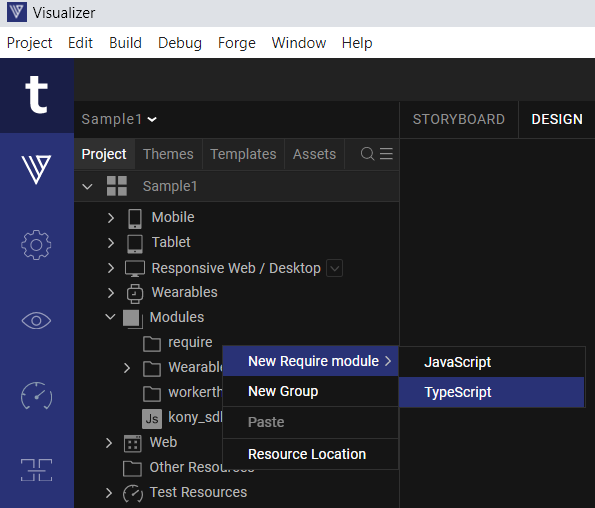The width and height of the screenshot is (595, 508).
Task: Open the speedometer gauge sidebar icon
Action: click(36, 396)
